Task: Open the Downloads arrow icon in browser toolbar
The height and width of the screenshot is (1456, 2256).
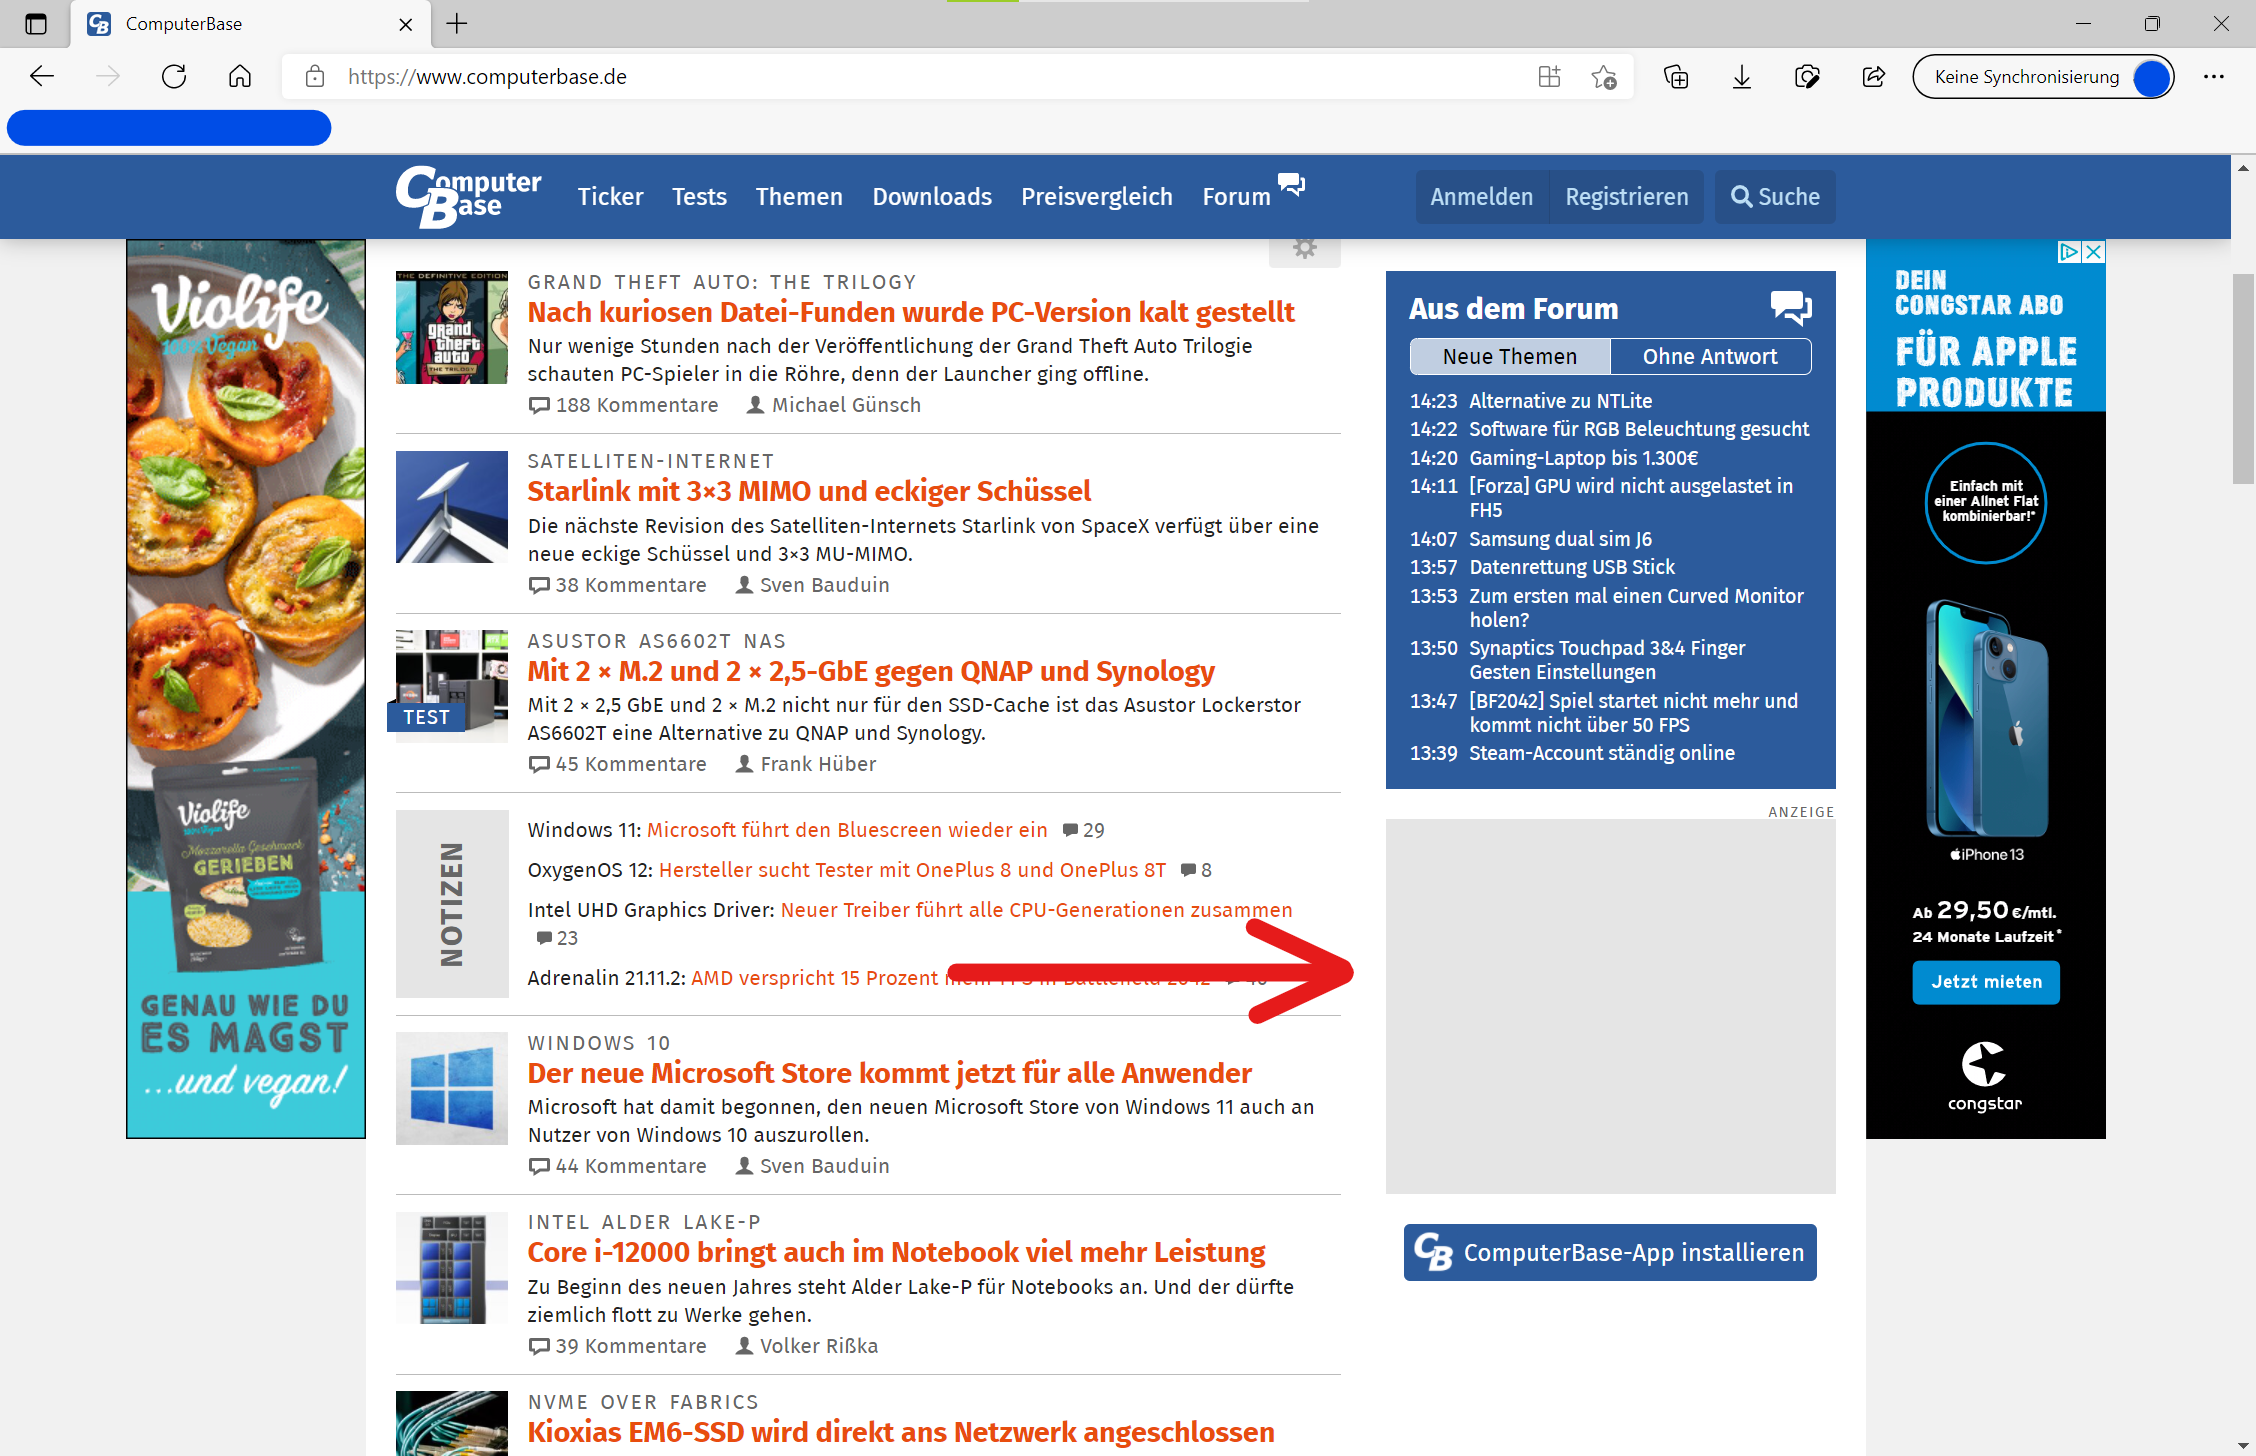Action: point(1742,77)
